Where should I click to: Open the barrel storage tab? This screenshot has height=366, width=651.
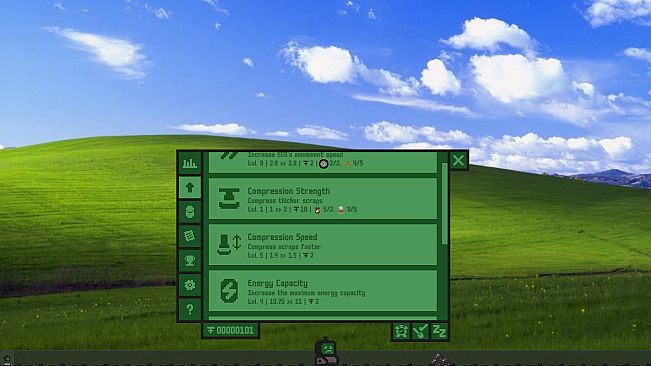click(190, 212)
